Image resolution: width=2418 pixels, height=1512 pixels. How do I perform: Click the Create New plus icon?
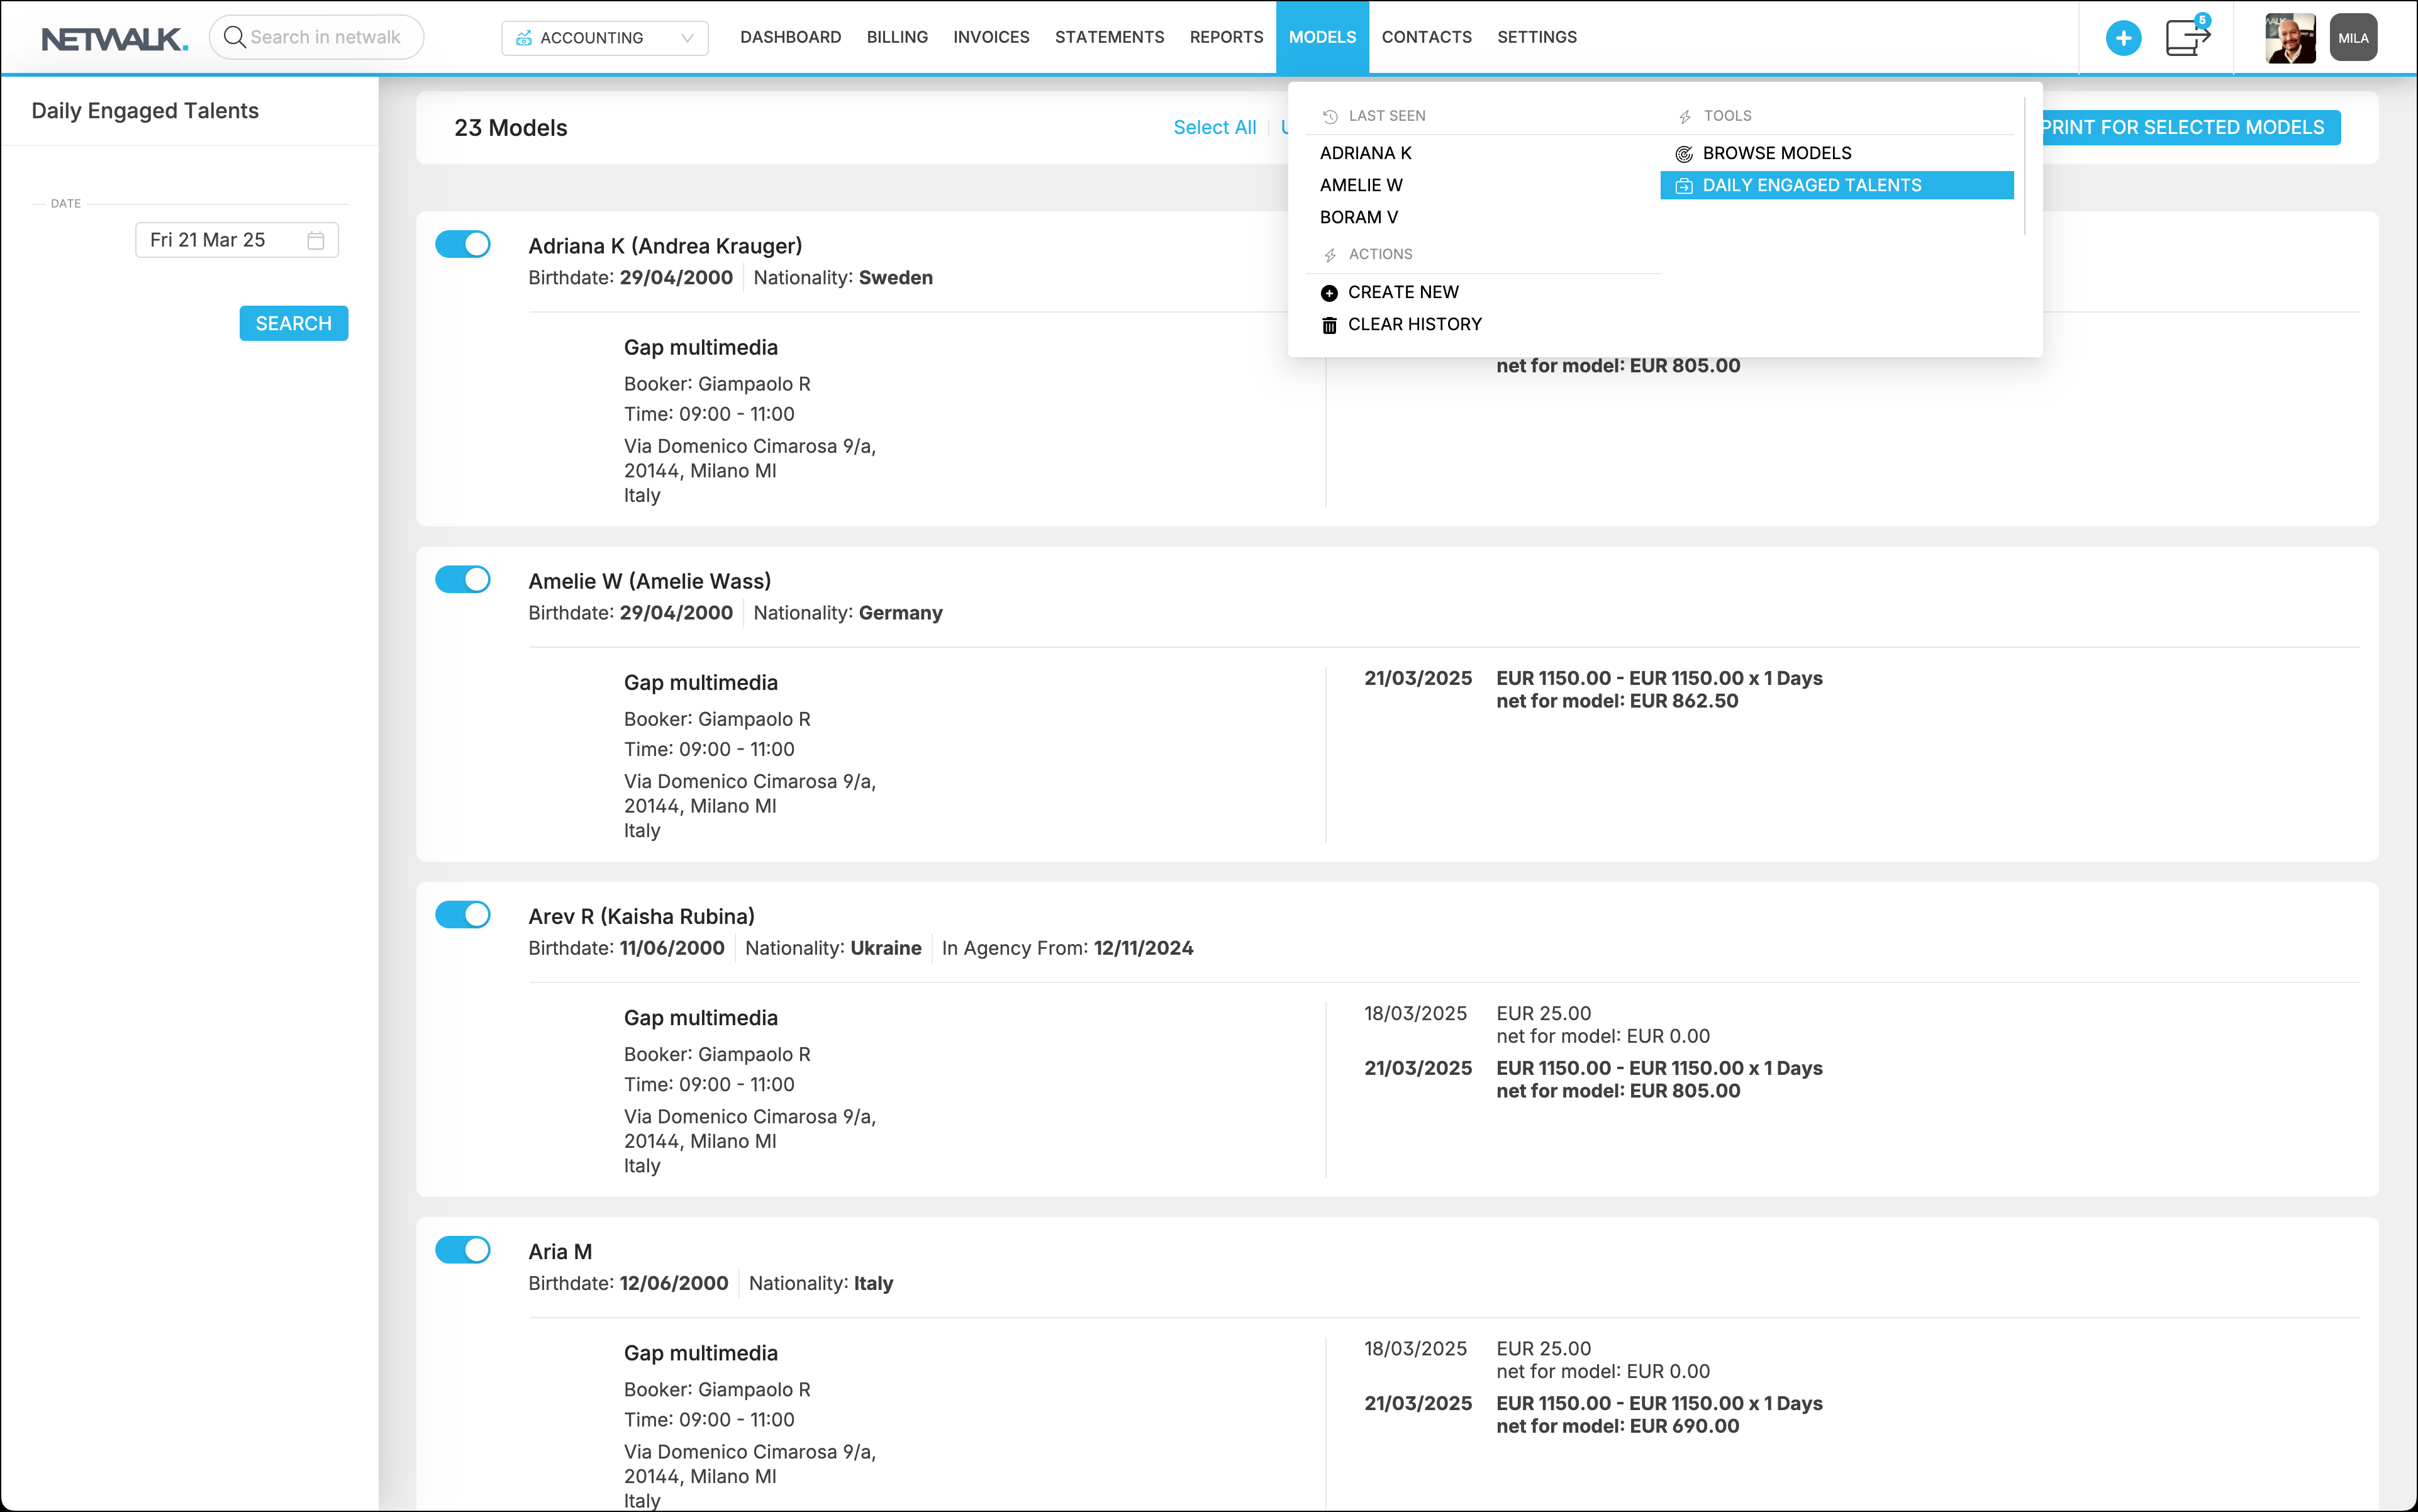(1329, 293)
